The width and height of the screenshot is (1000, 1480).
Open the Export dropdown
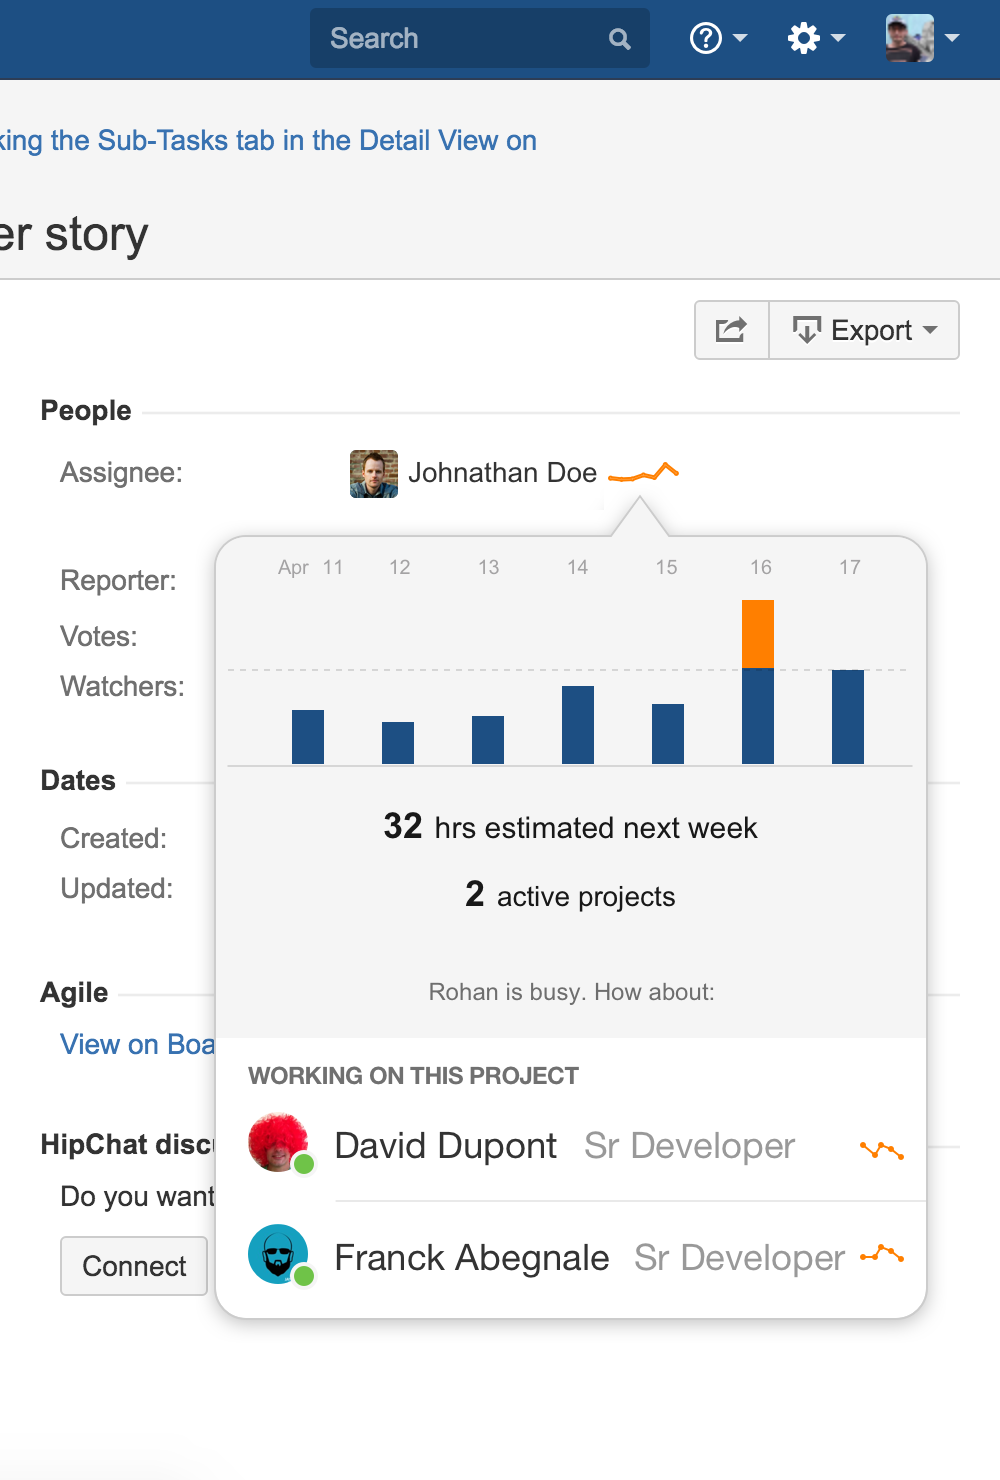coord(931,330)
